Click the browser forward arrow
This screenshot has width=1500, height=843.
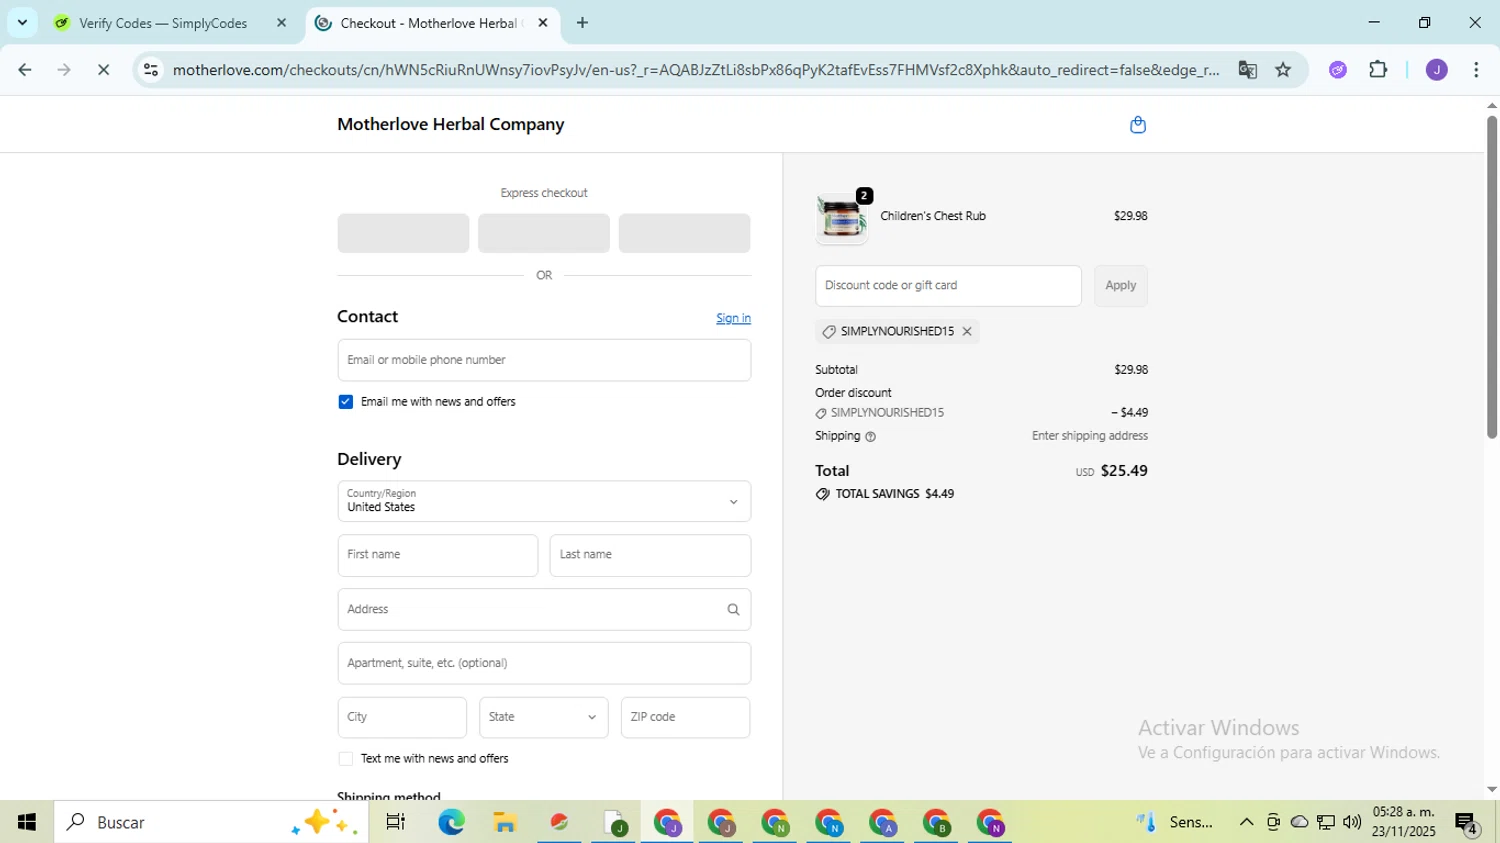(64, 70)
